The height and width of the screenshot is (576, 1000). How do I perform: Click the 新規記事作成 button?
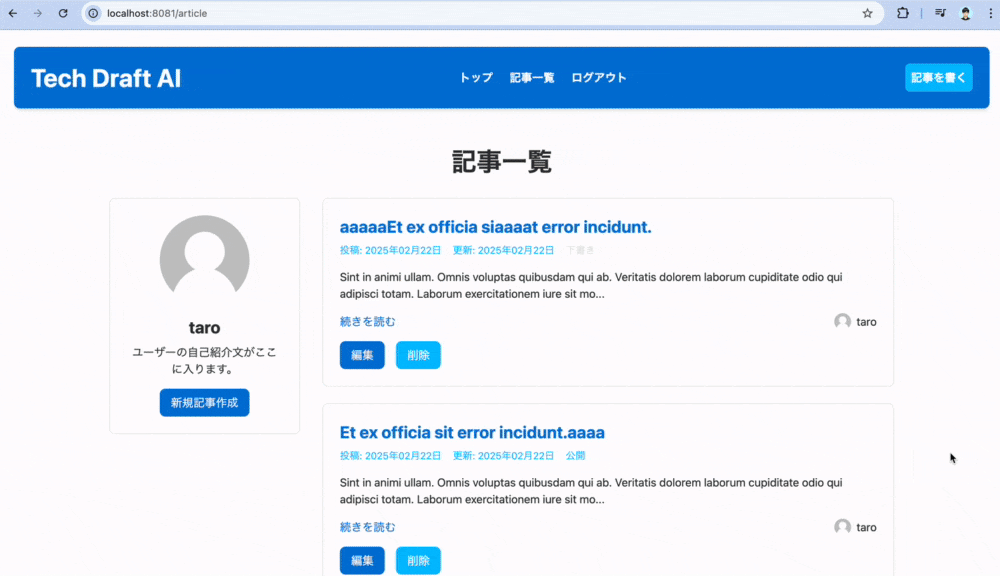[x=204, y=402]
